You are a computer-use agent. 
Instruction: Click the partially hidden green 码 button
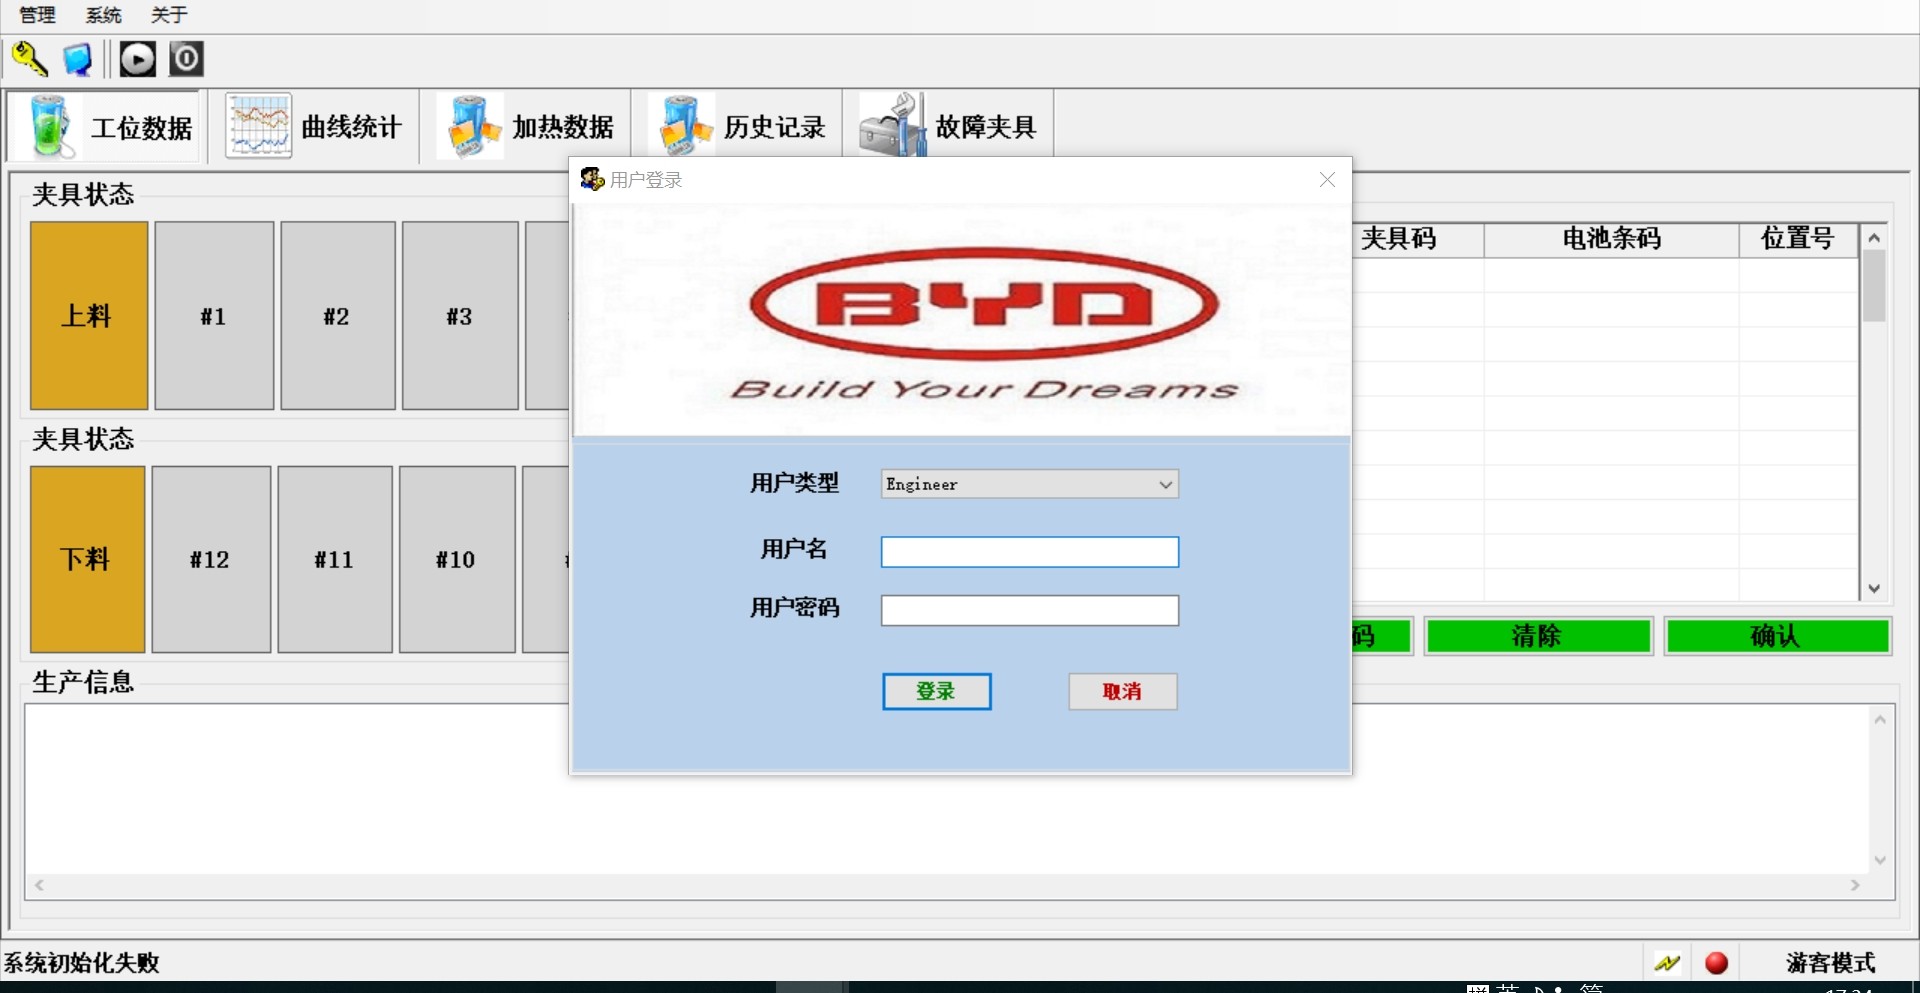click(x=1382, y=636)
